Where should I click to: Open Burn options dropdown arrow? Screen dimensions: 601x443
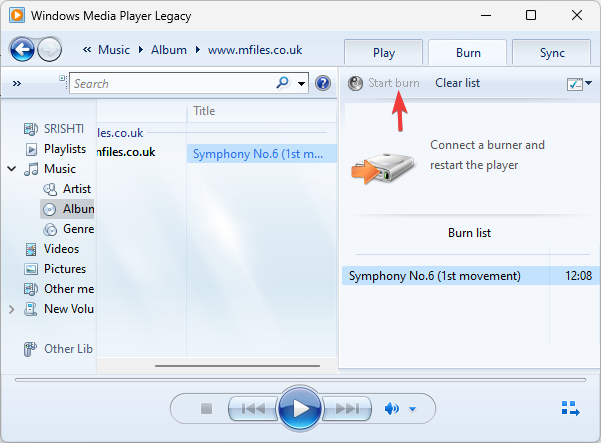[588, 83]
